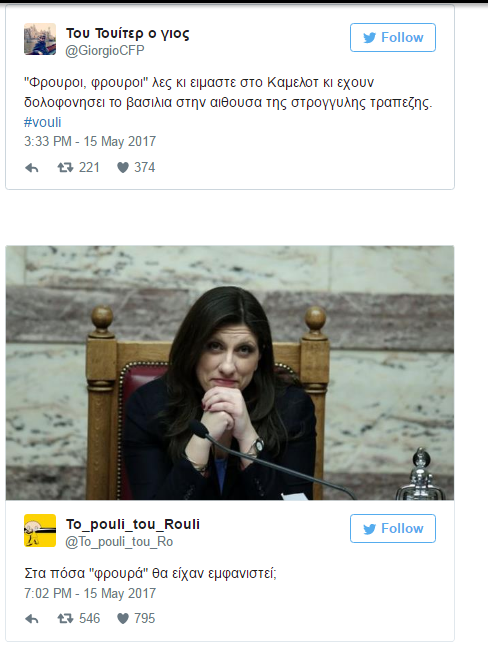488x656 pixels.
Task: Open the @To_pouli_tou_Ro handle link
Action: click(119, 542)
